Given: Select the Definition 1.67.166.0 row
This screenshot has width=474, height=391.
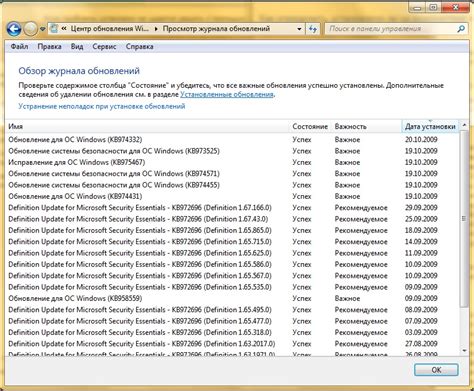Looking at the screenshot, I should click(232, 208).
